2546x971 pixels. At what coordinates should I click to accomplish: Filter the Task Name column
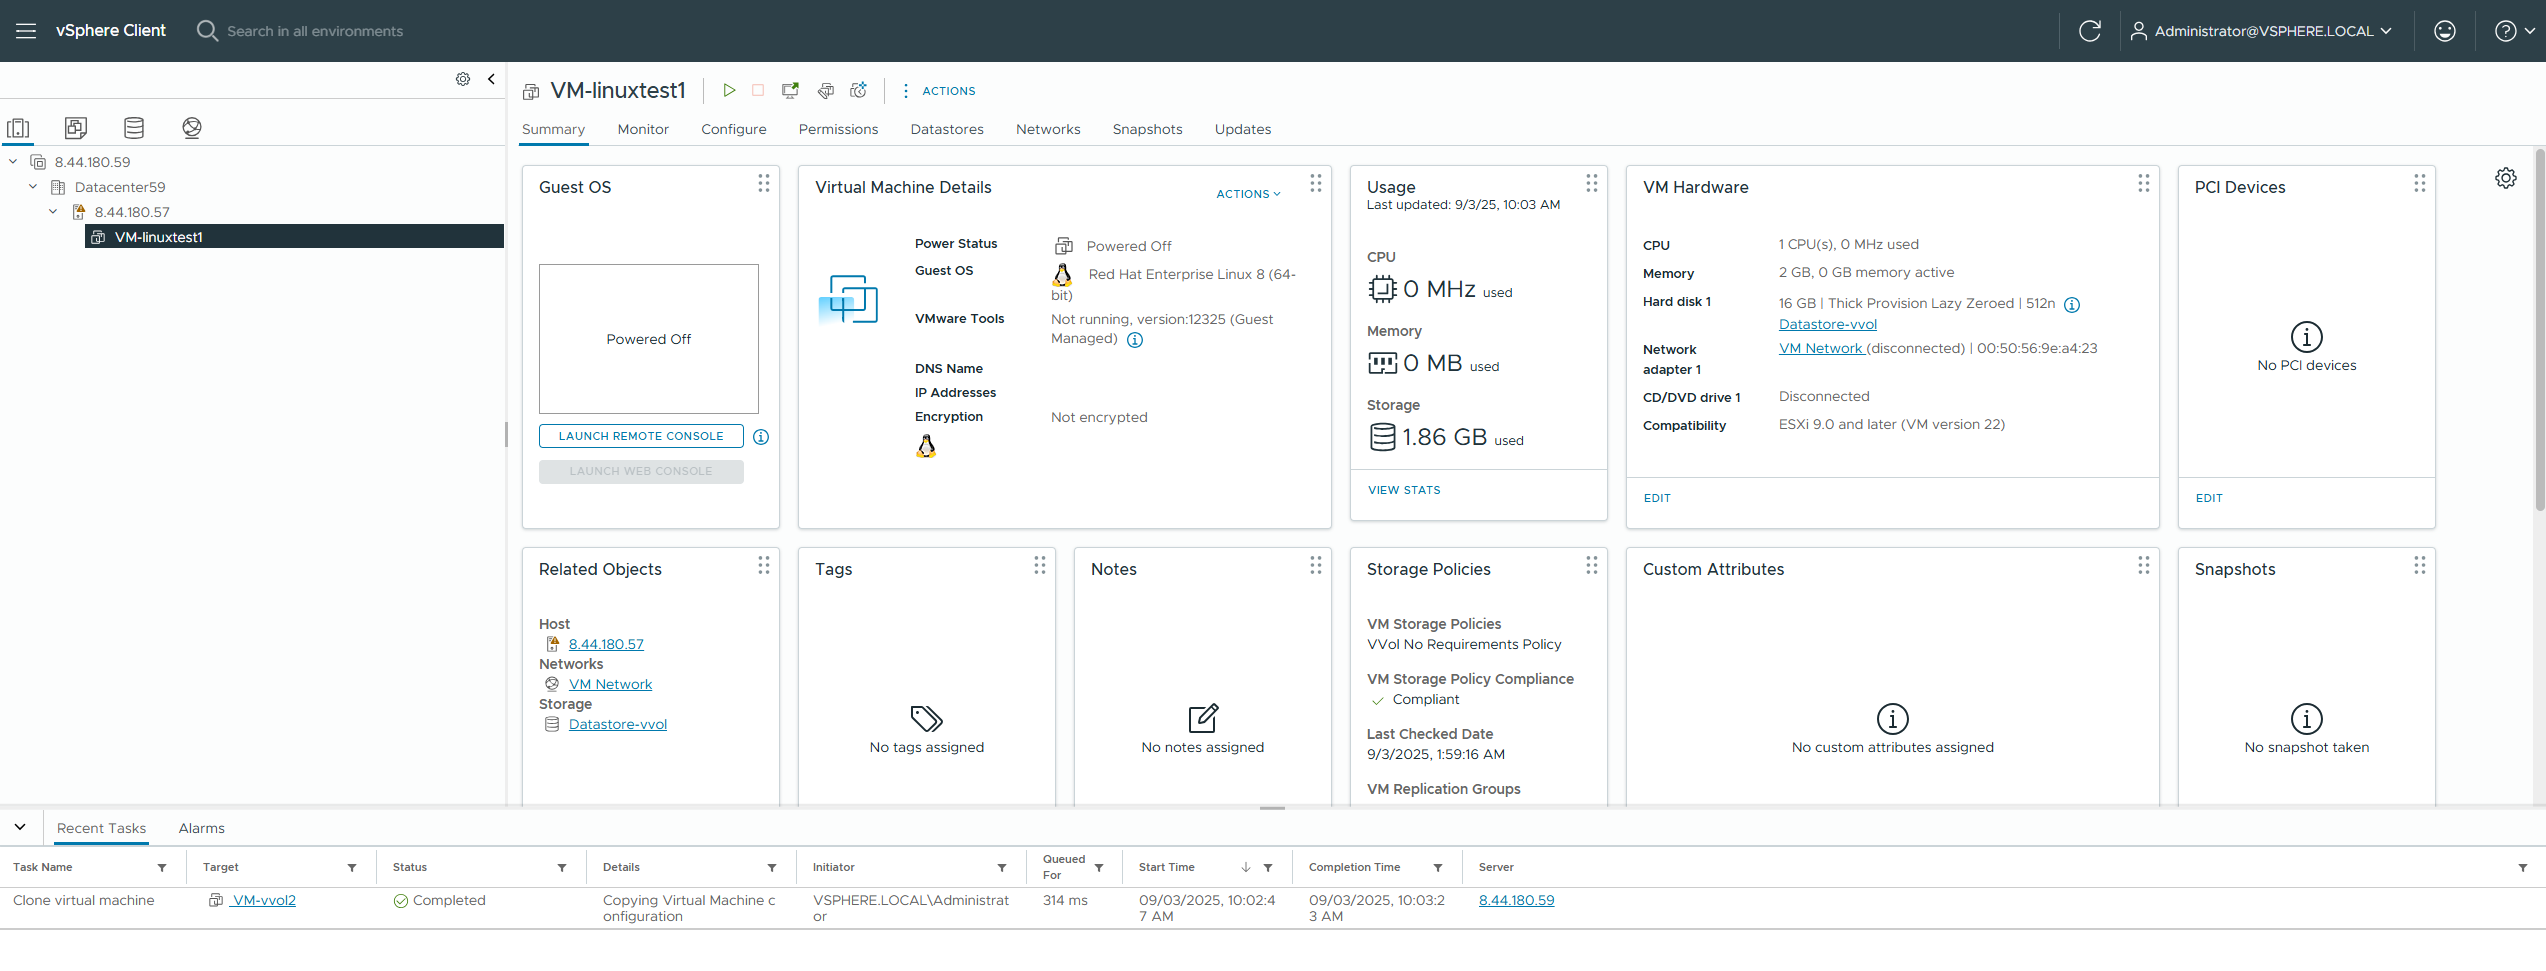[x=162, y=868]
